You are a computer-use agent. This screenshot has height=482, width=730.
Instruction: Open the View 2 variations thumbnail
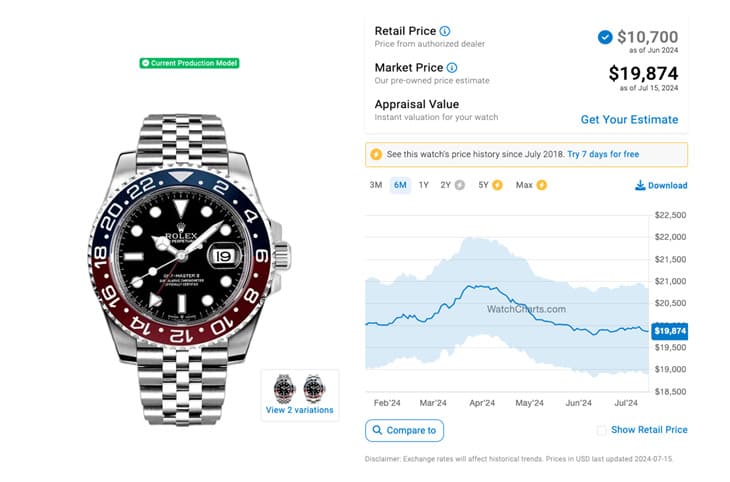coord(300,396)
